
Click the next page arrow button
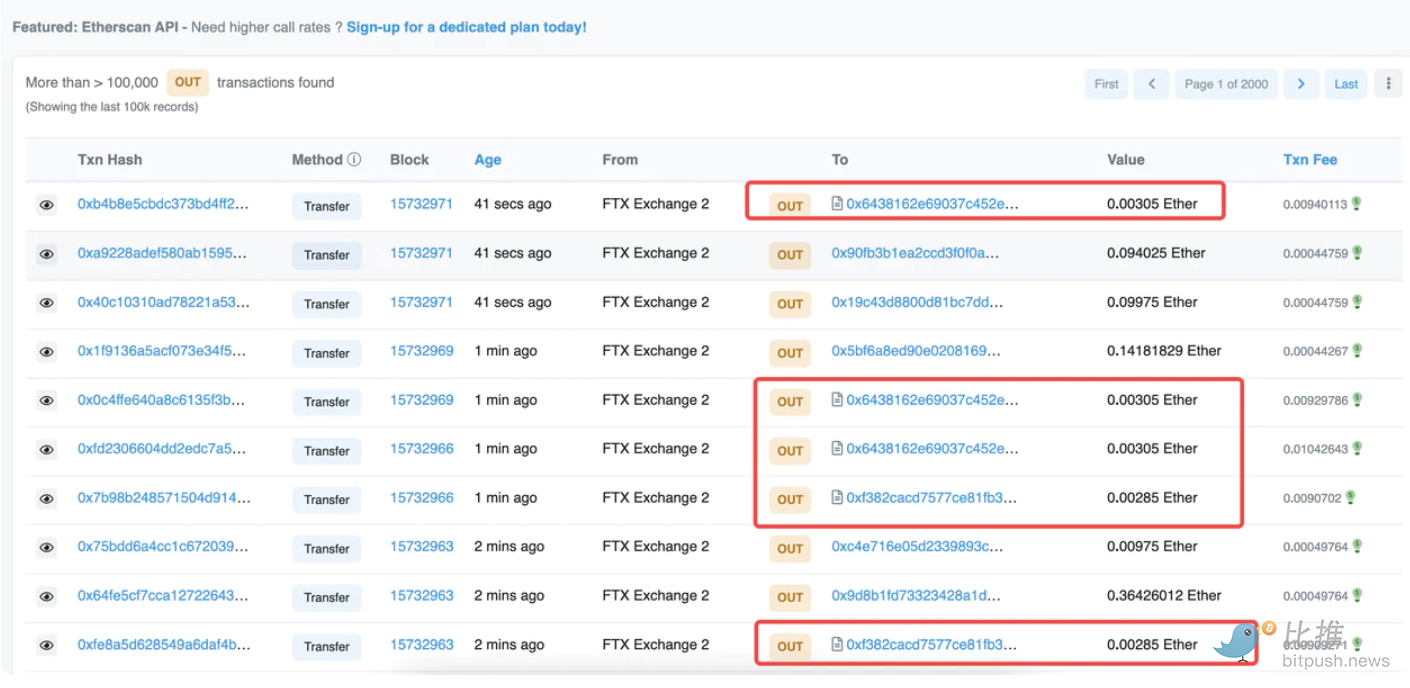[1301, 84]
